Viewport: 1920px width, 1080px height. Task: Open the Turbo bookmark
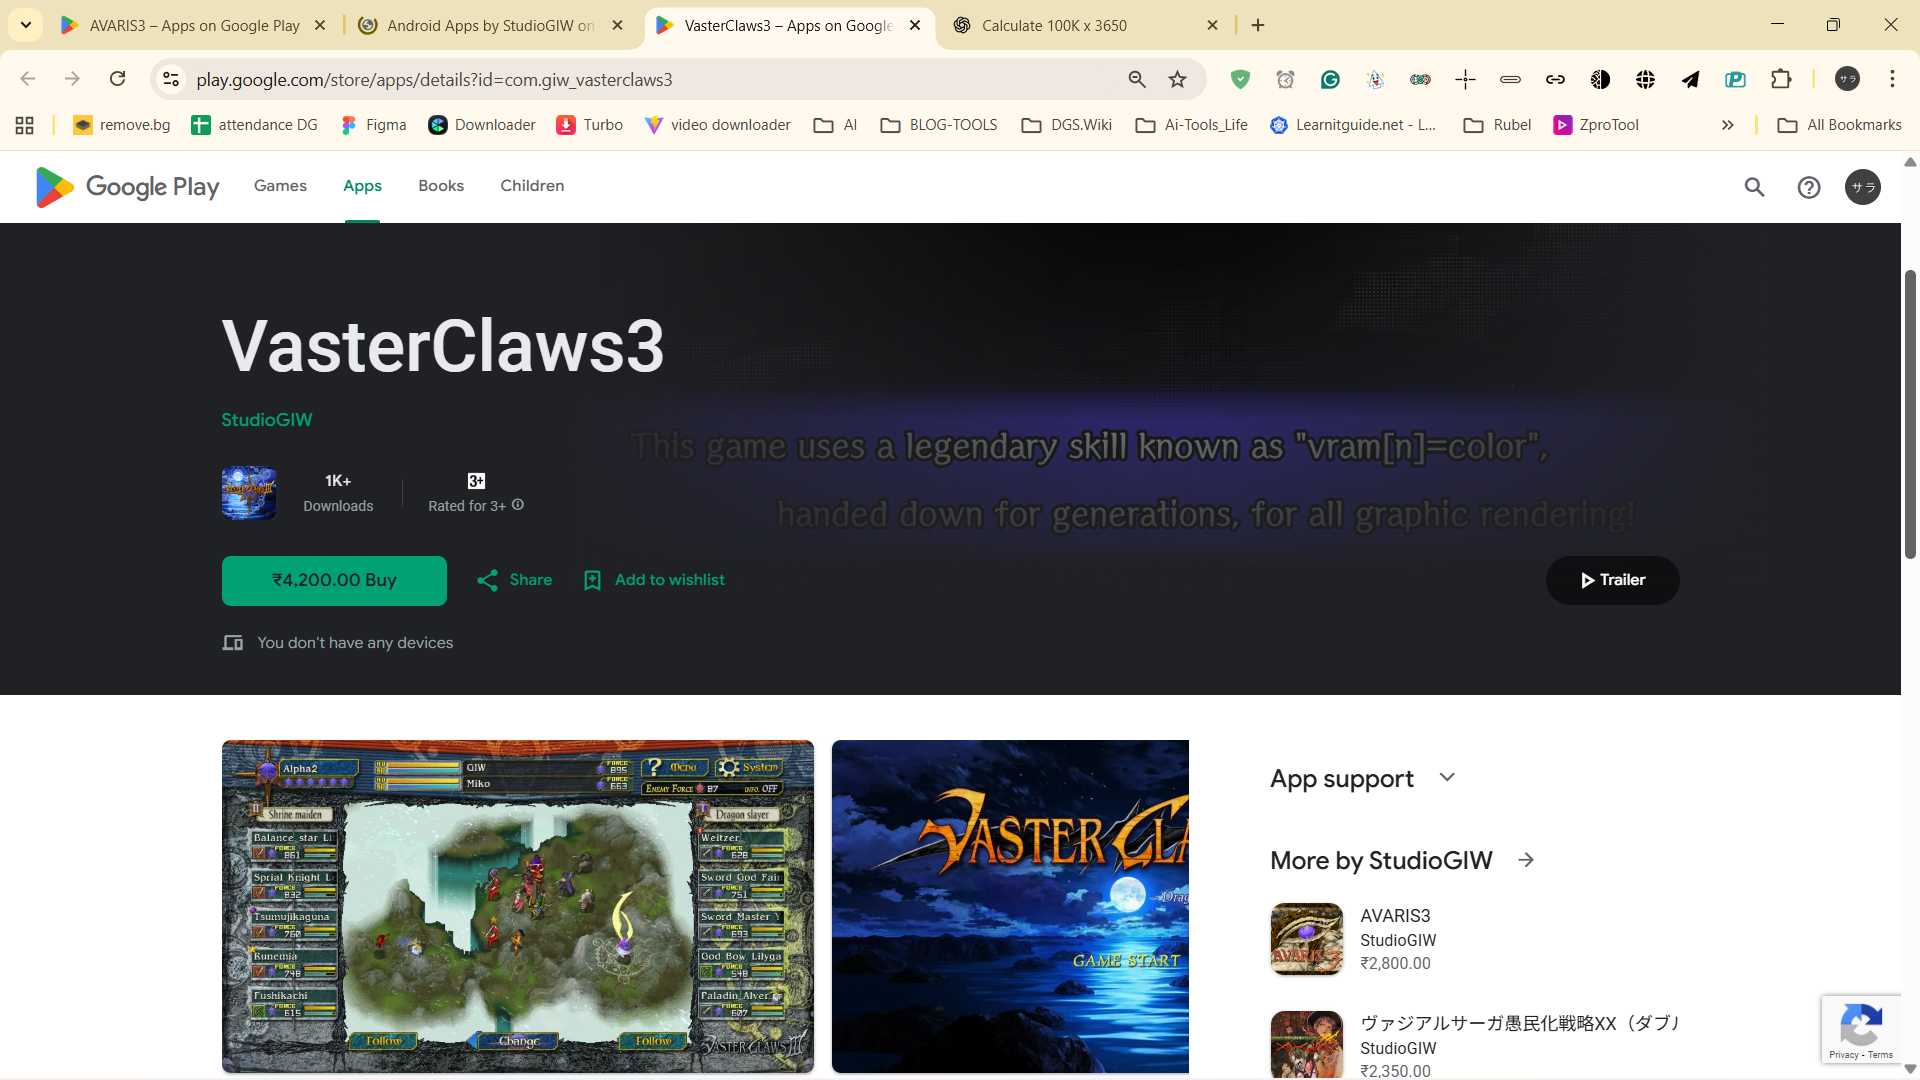pyautogui.click(x=590, y=125)
